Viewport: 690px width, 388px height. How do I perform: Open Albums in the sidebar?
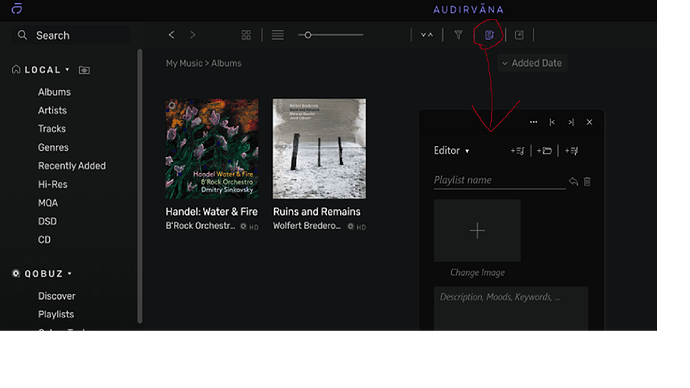(54, 92)
